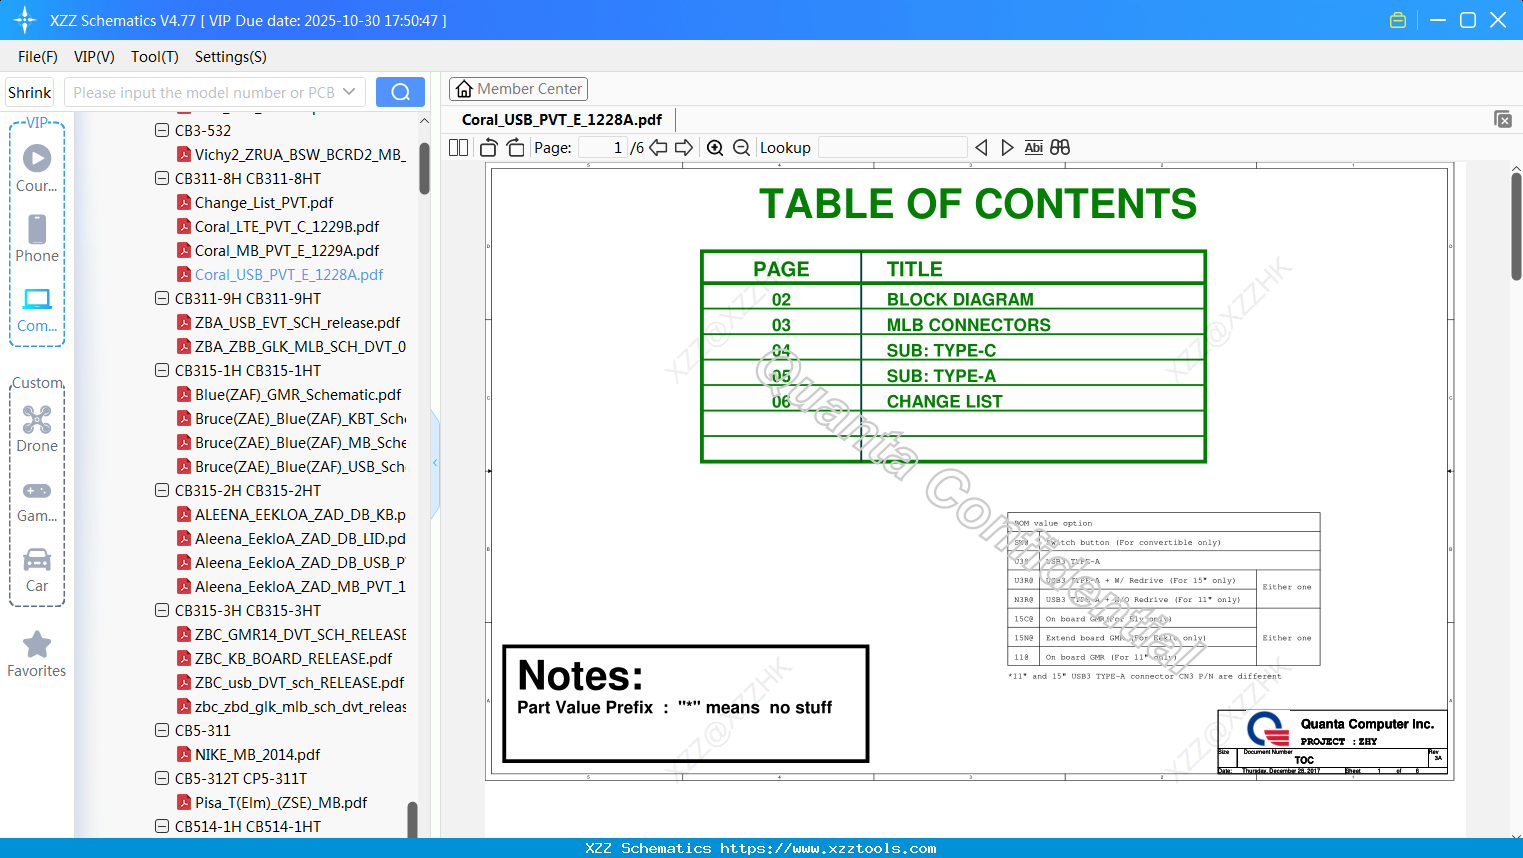1523x858 pixels.
Task: Collapse the file tree panel handle
Action: pyautogui.click(x=435, y=463)
